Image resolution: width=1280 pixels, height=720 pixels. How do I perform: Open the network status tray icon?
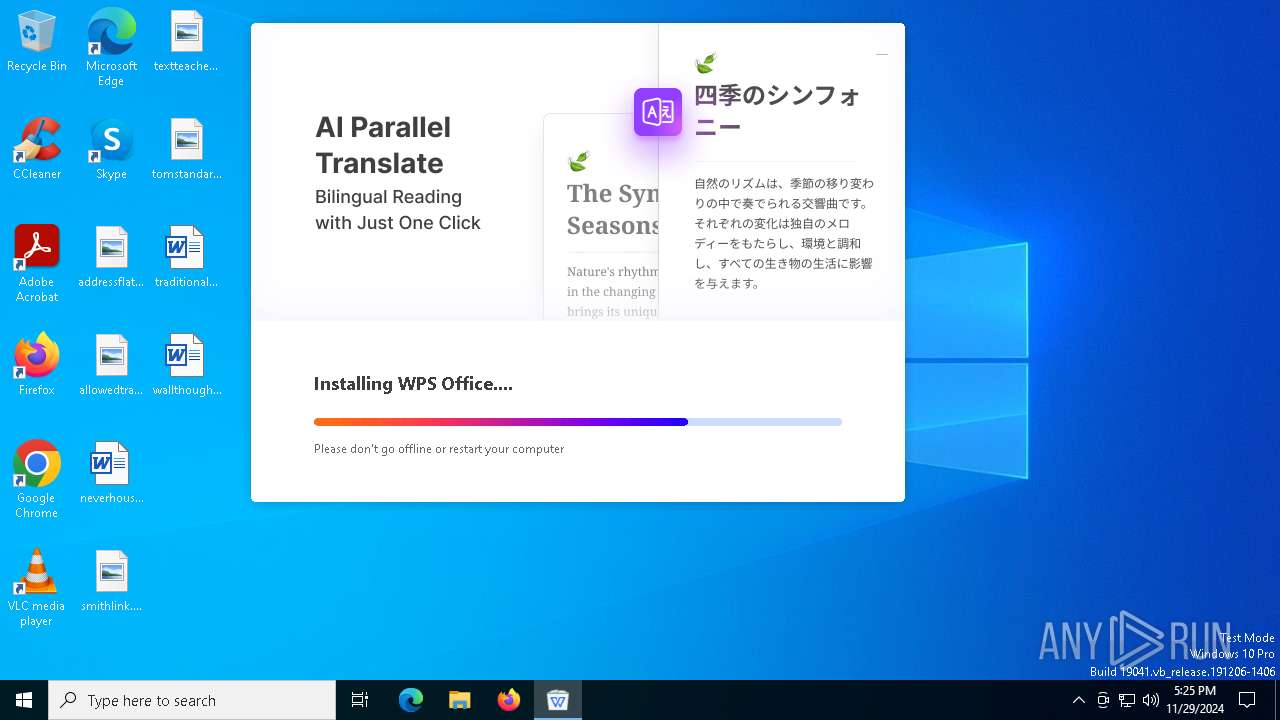(x=1127, y=700)
